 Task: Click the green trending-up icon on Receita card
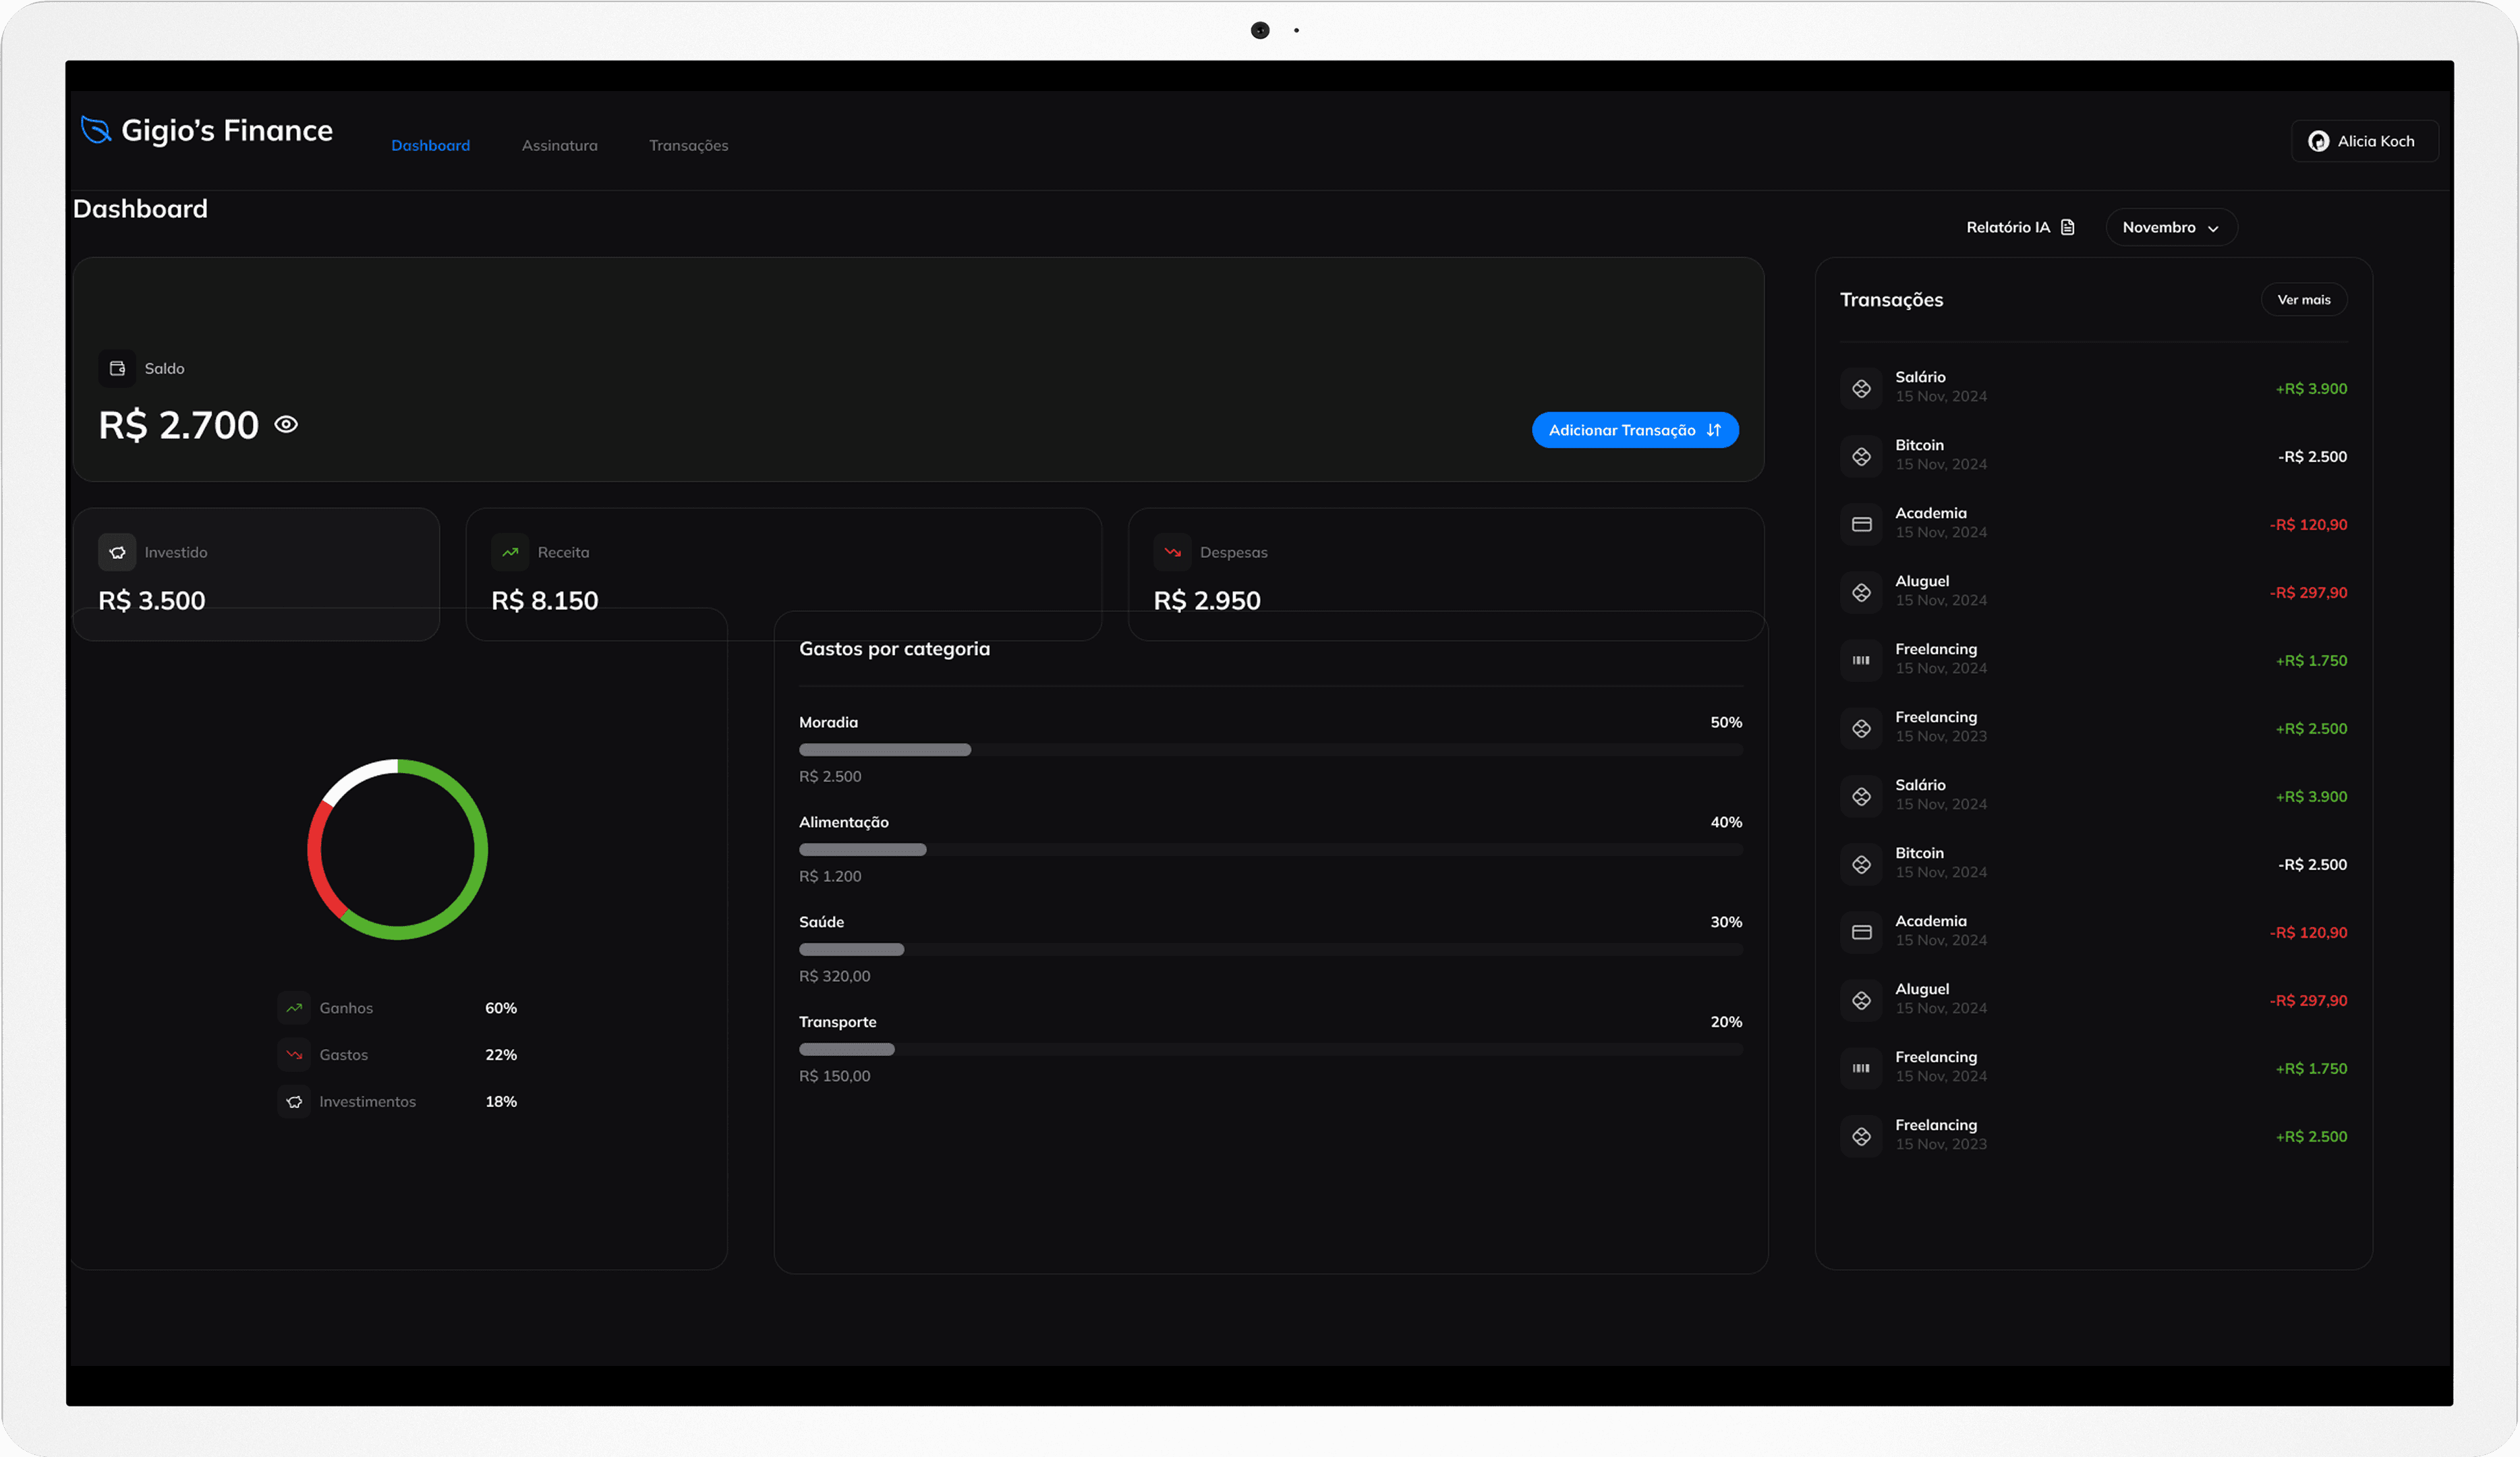click(510, 552)
